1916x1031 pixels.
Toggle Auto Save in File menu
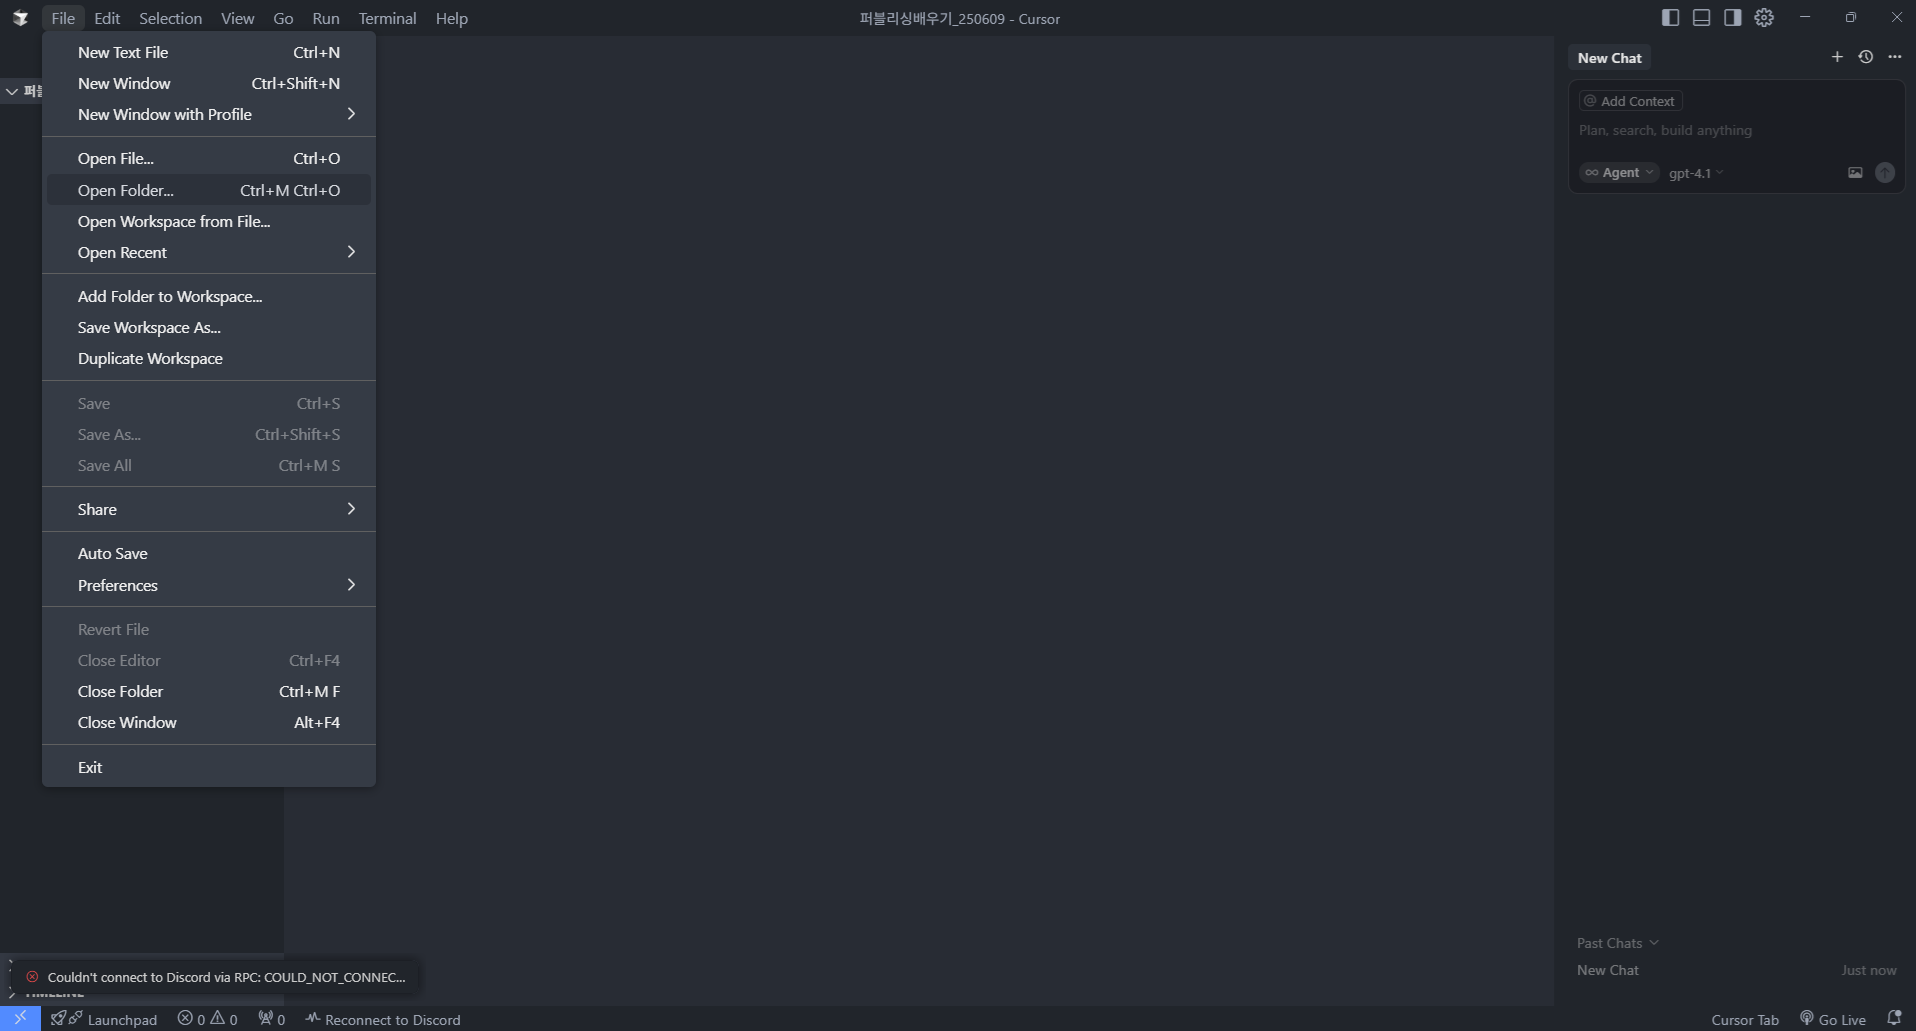point(112,553)
